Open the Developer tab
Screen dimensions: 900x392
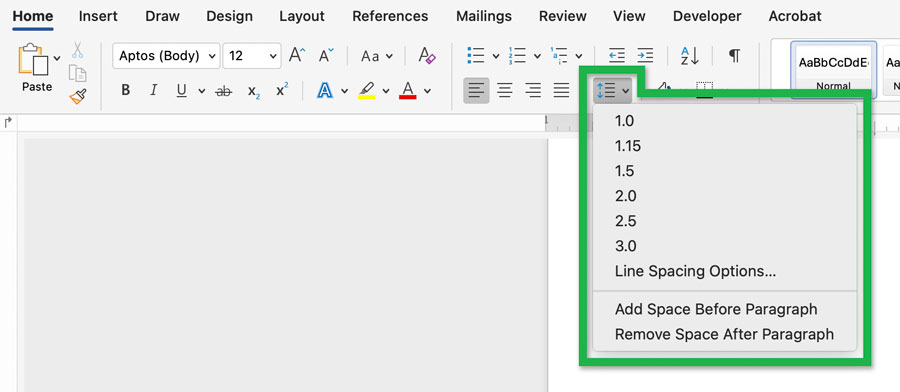707,16
